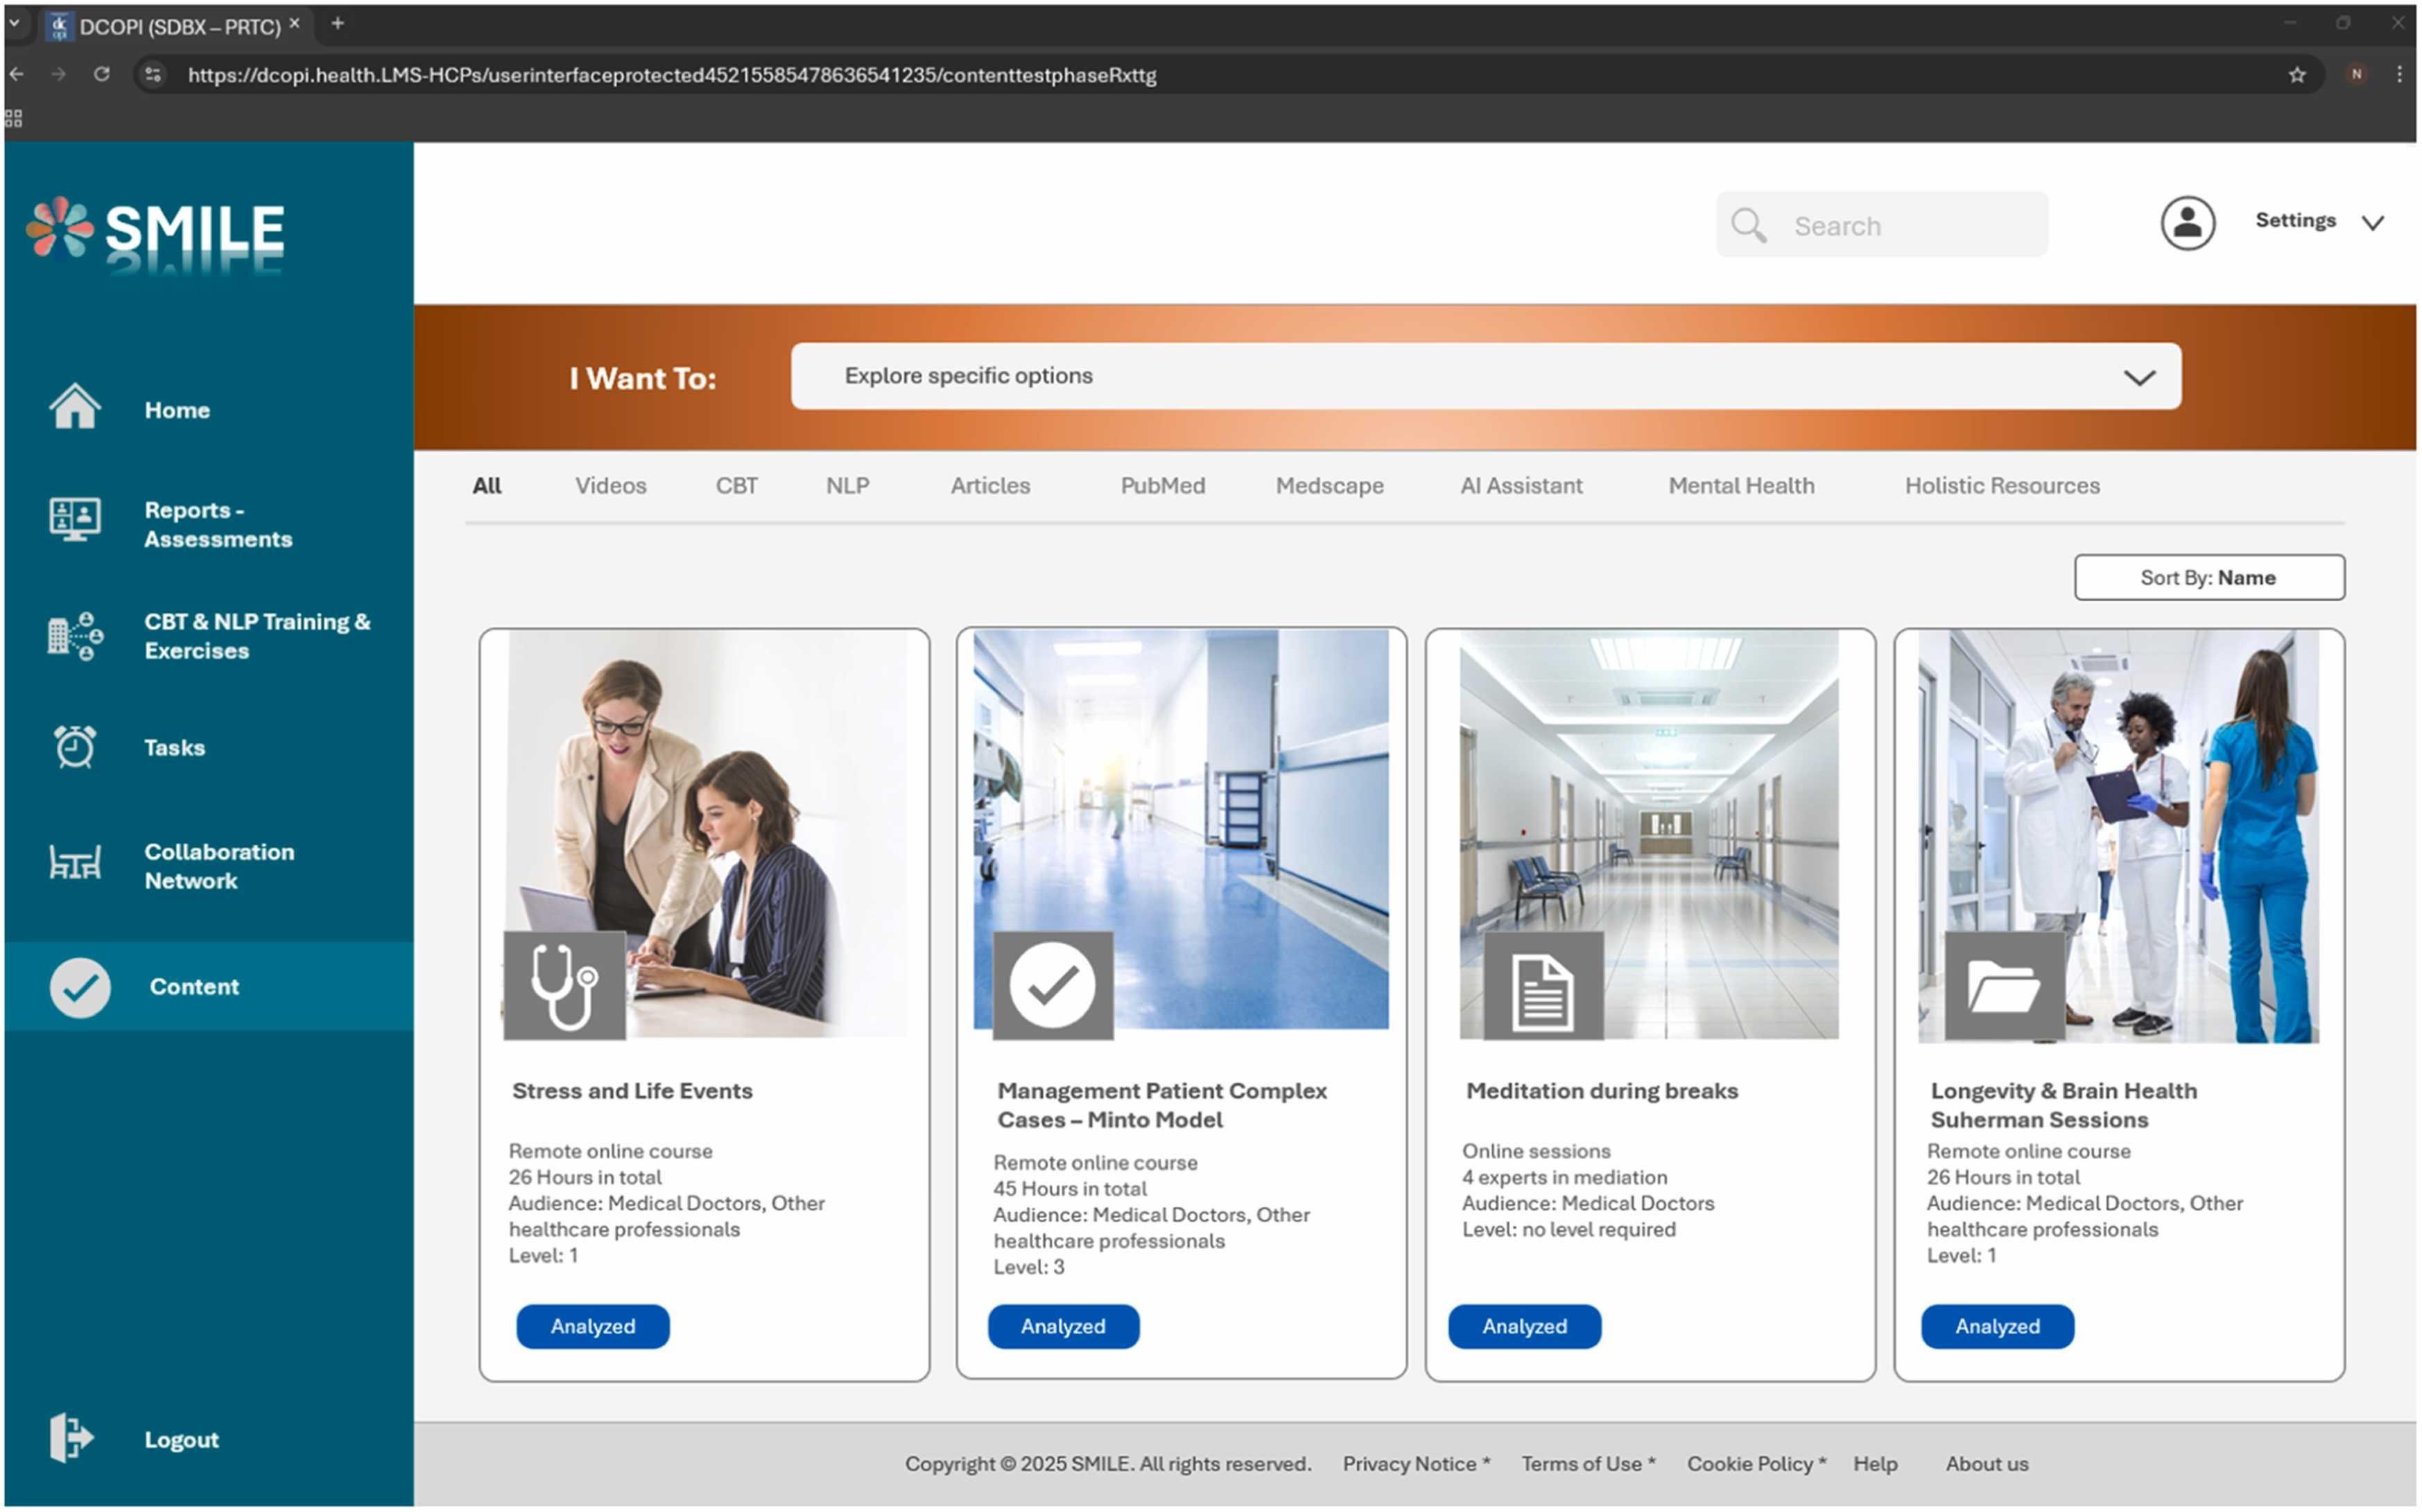Click the Settings label
Screen dimensions: 2422x1512
2296,220
